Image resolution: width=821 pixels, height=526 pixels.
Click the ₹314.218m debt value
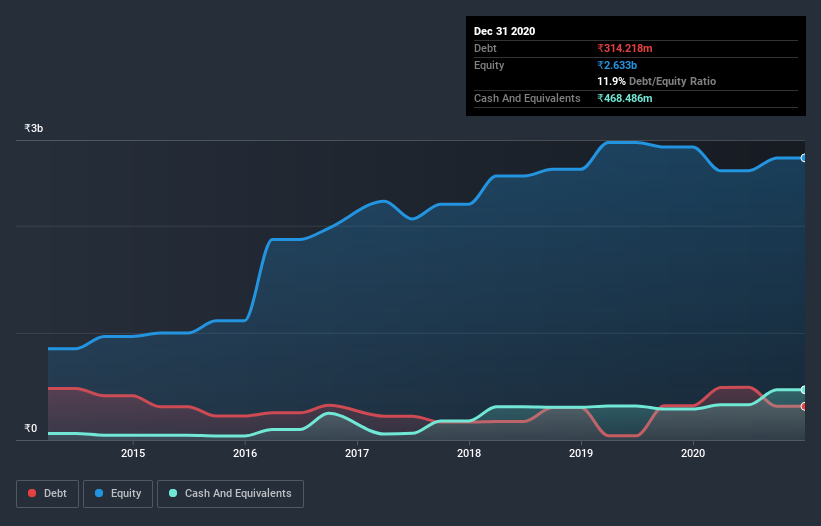(625, 48)
